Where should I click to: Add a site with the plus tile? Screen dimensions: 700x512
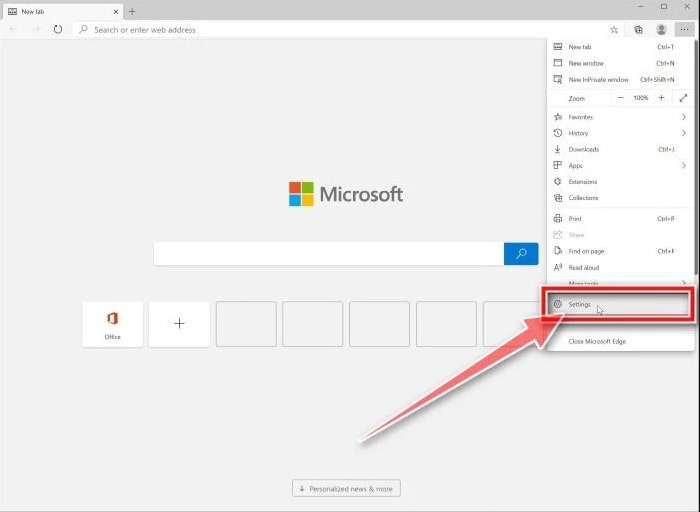pos(179,324)
